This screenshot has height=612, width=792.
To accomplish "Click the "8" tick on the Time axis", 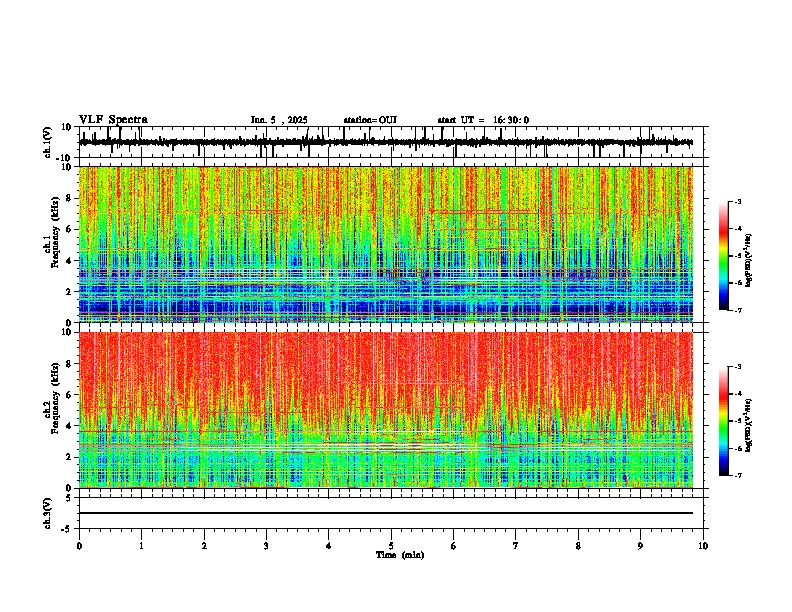I will 578,546.
